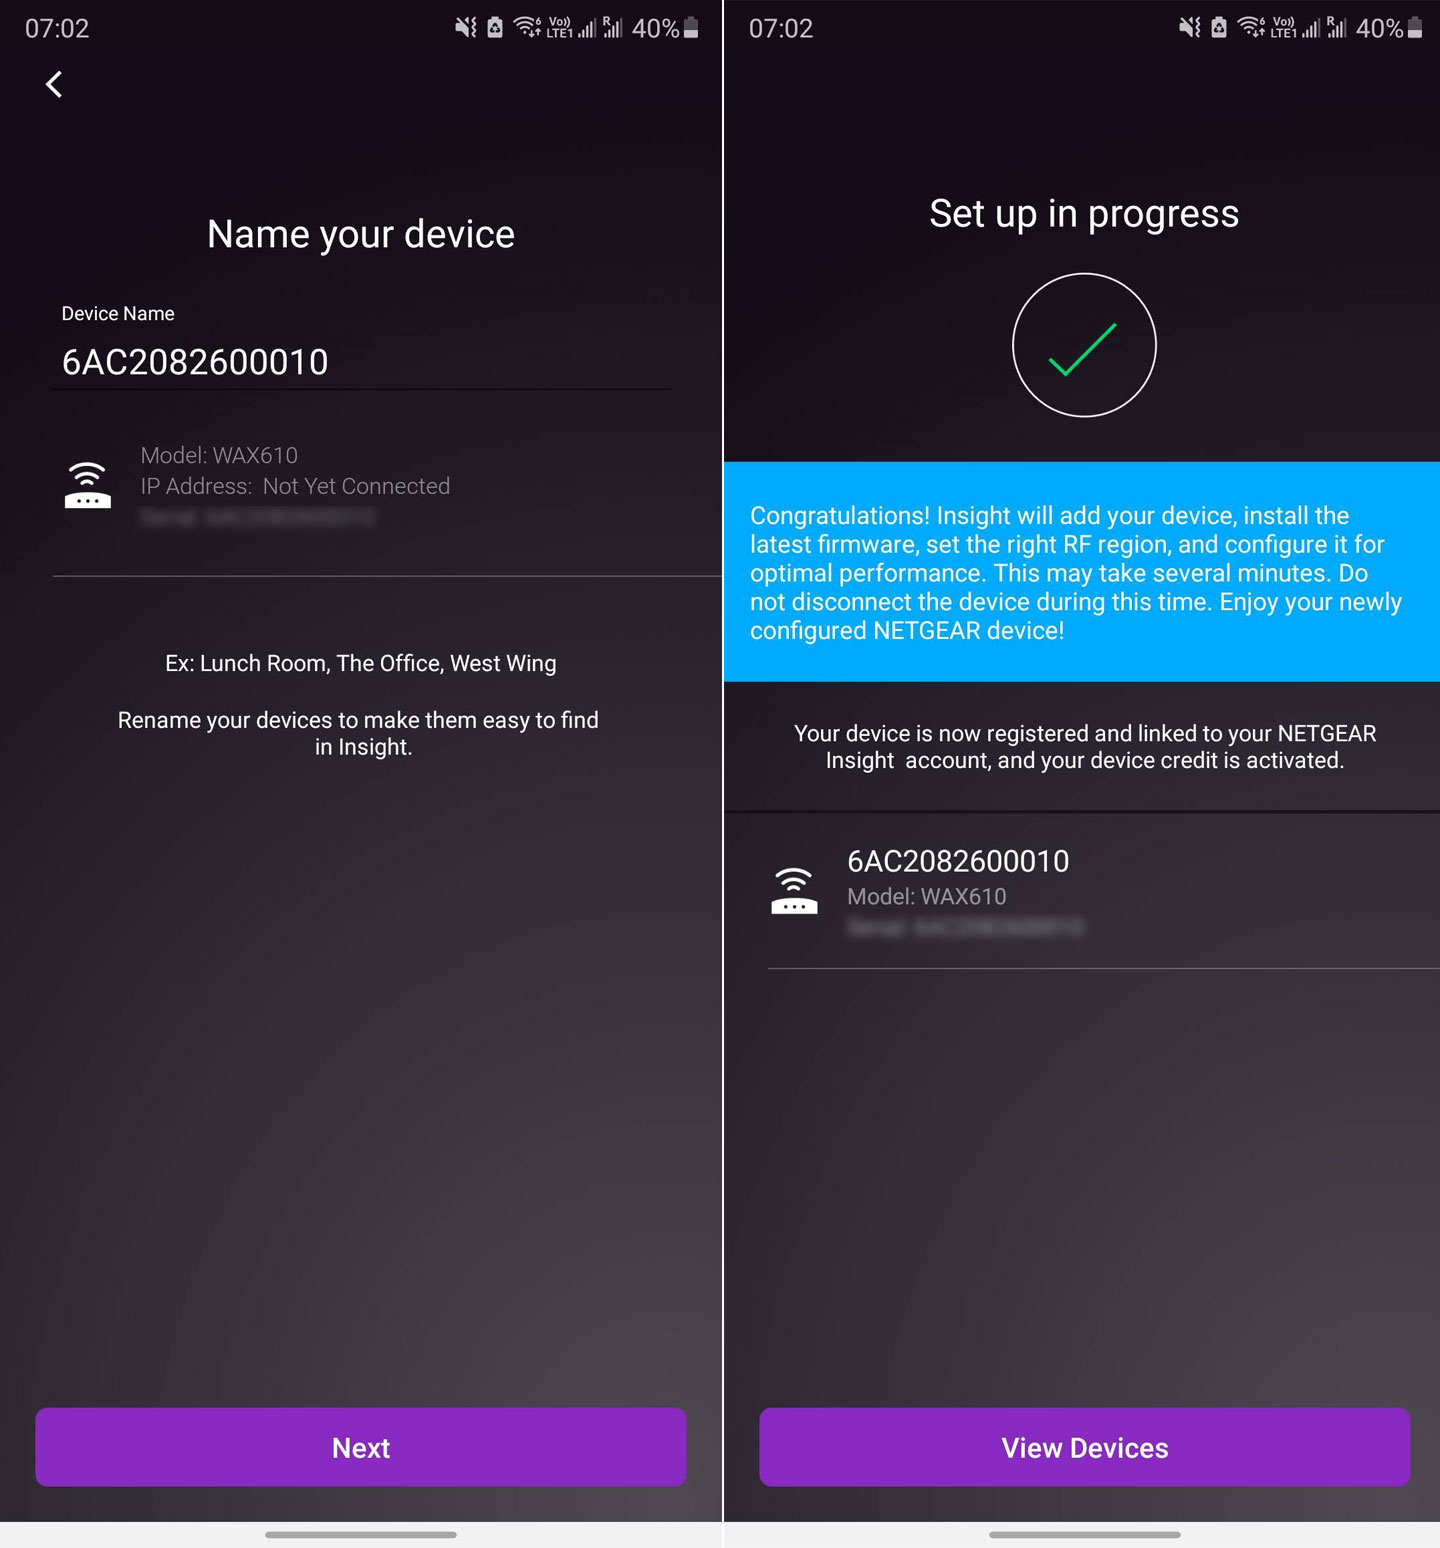This screenshot has height=1548, width=1440.
Task: Tap the muted sound icon above Set up in progress
Action: (1190, 28)
